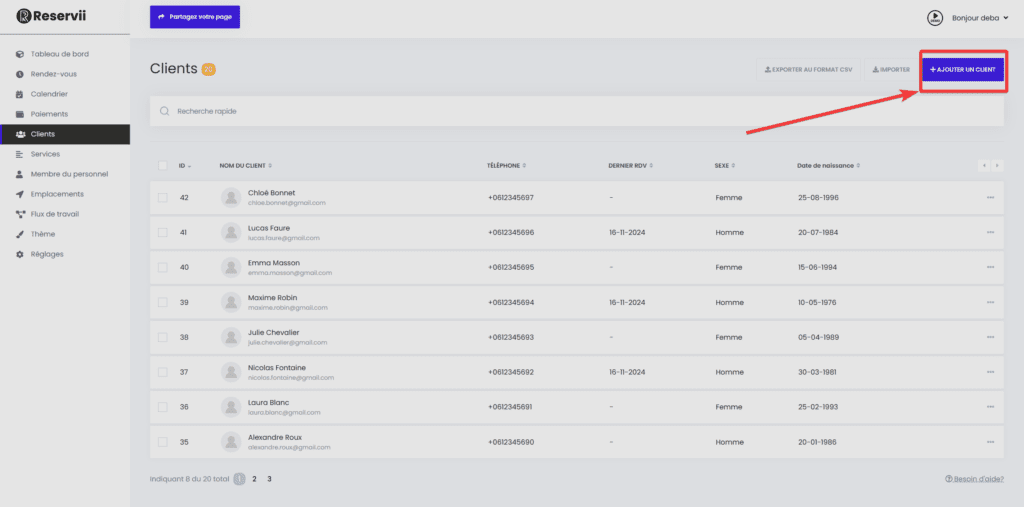Image resolution: width=1024 pixels, height=507 pixels.
Task: Go to page 1 of pagination
Action: coord(239,479)
